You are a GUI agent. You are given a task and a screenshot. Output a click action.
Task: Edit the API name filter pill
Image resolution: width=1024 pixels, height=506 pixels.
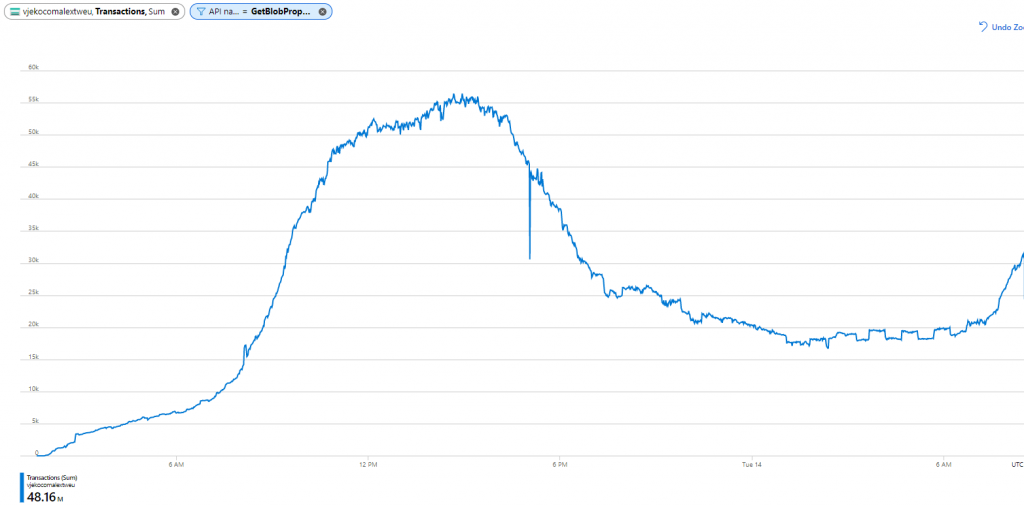pyautogui.click(x=261, y=12)
